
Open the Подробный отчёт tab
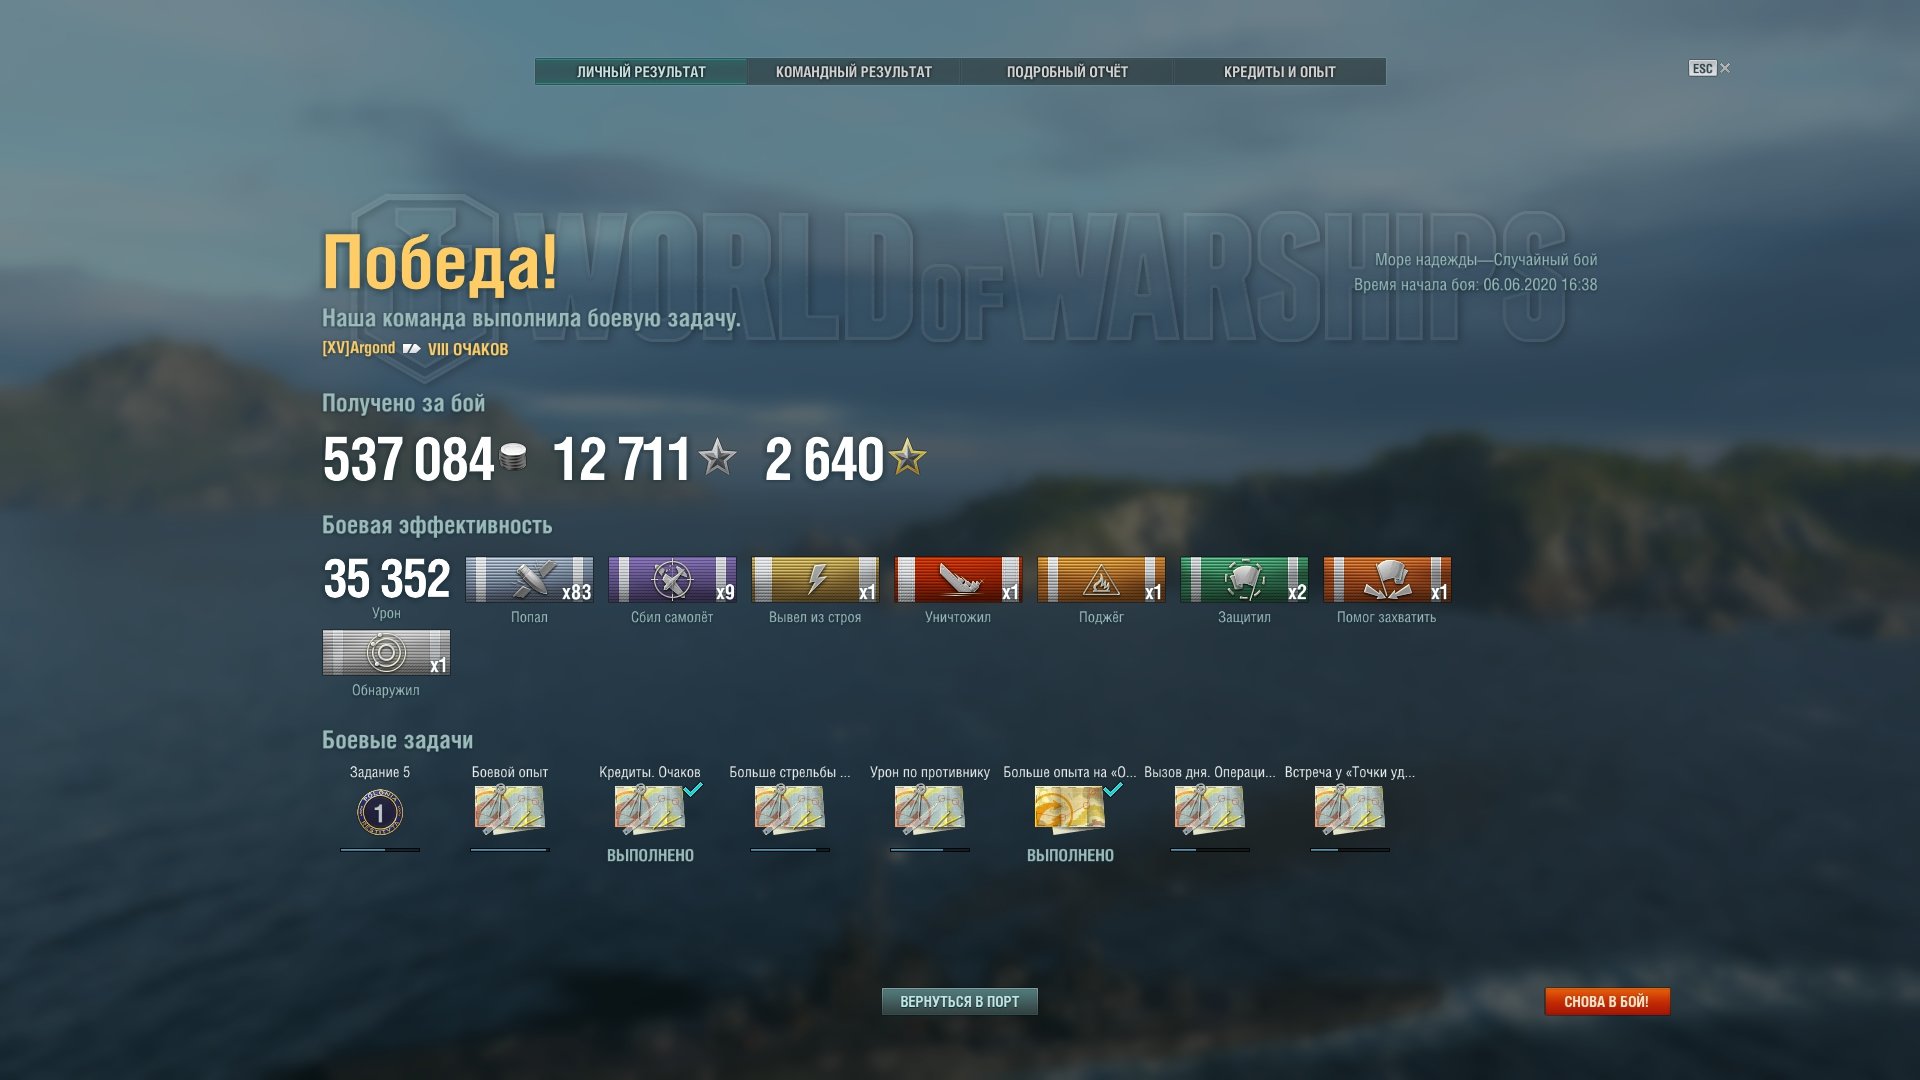point(1067,72)
